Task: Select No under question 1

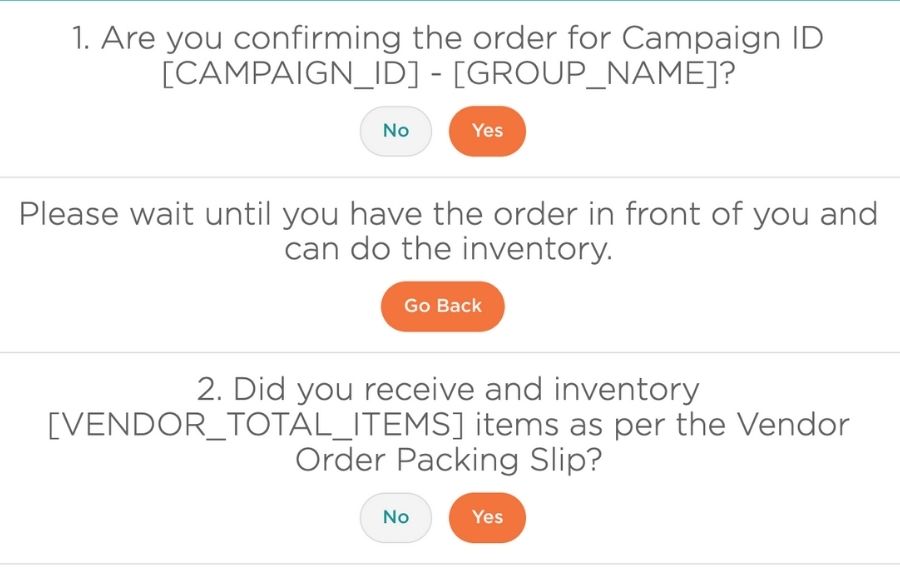Action: coord(396,131)
